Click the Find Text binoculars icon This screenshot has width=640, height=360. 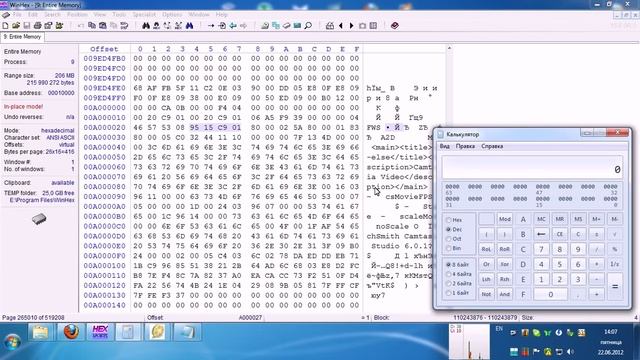pyautogui.click(x=146, y=26)
